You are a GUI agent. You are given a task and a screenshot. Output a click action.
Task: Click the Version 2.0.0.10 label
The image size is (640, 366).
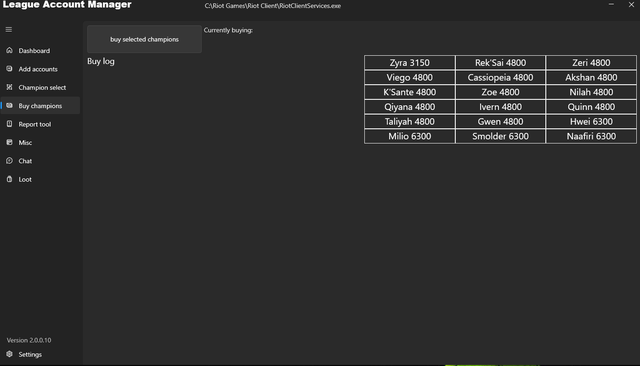coord(29,340)
